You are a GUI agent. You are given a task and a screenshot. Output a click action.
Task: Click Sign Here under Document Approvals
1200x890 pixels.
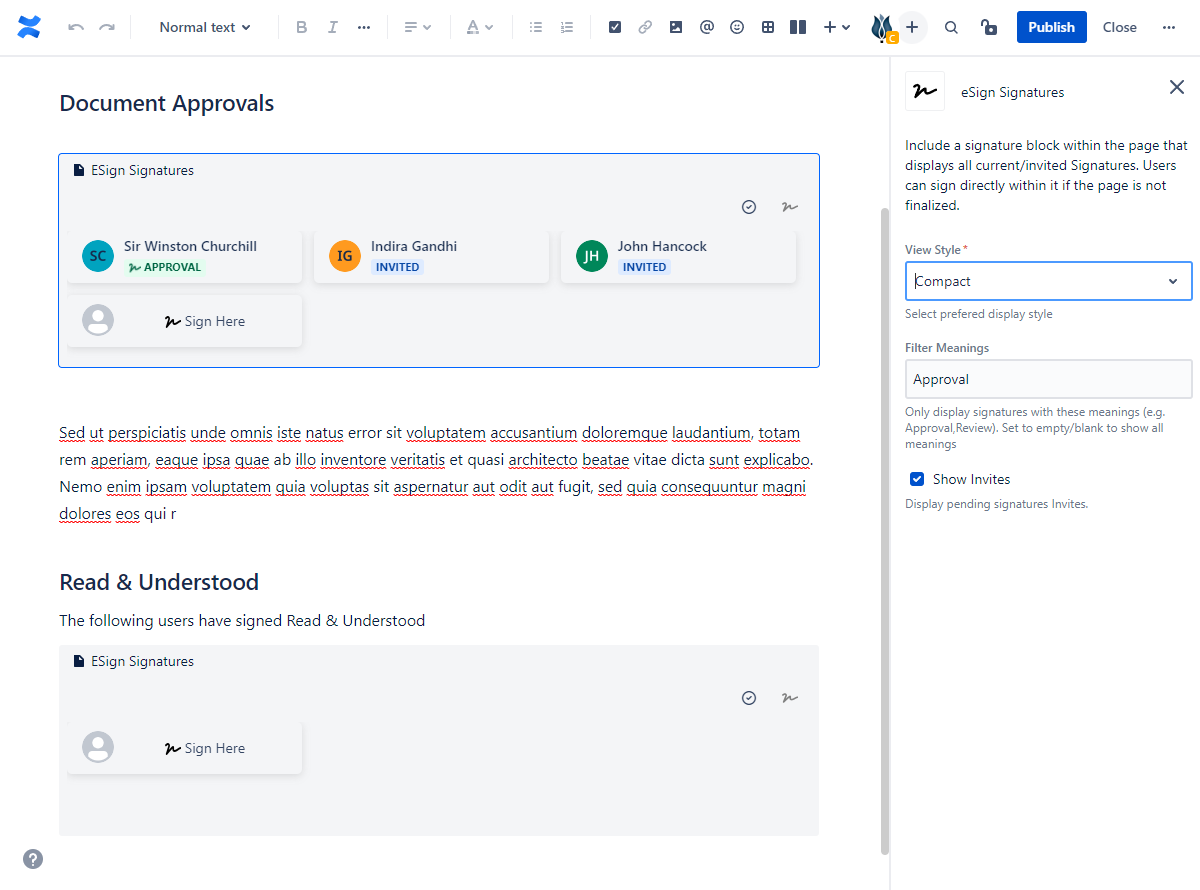click(204, 321)
